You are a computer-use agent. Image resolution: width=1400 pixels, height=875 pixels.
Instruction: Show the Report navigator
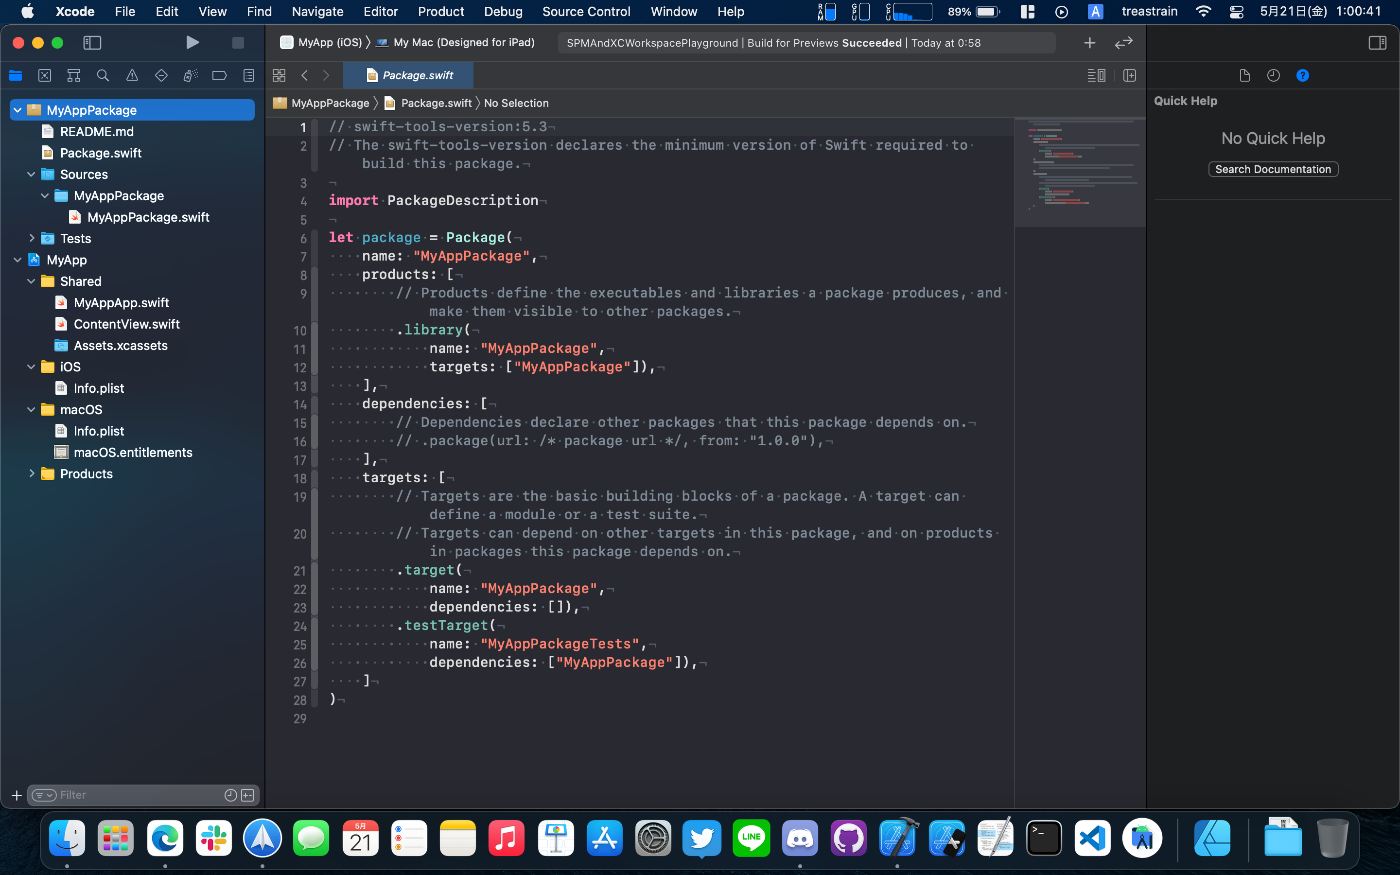[x=248, y=75]
